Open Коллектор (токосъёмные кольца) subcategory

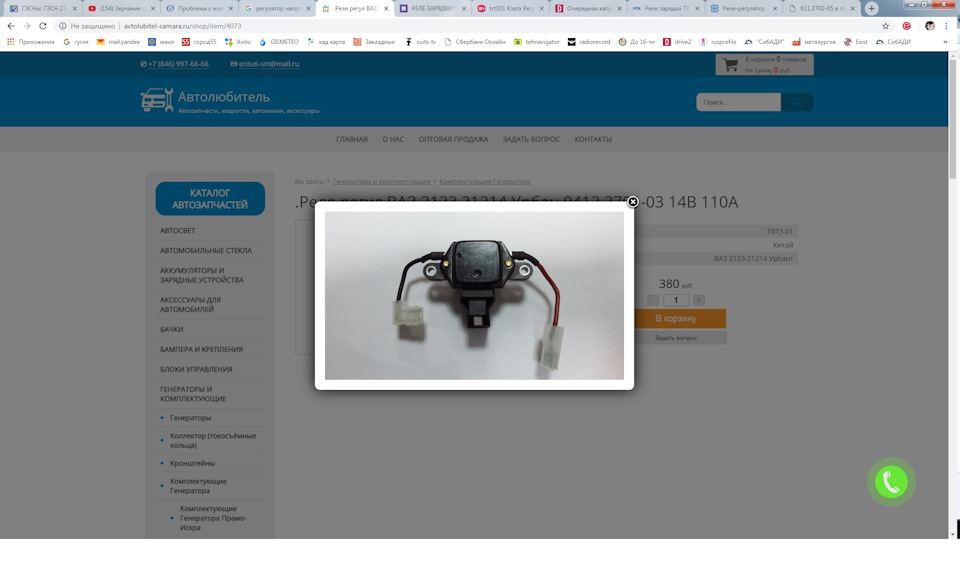pos(213,440)
